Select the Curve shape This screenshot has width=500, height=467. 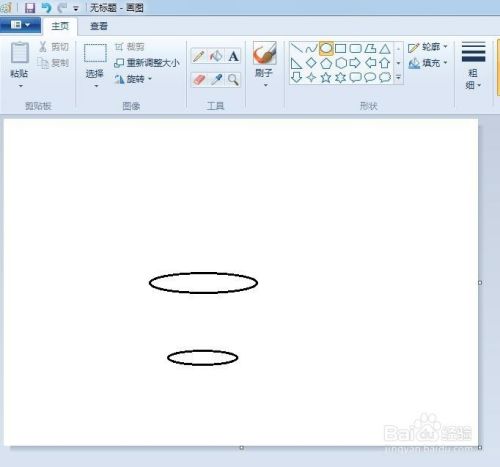click(311, 49)
